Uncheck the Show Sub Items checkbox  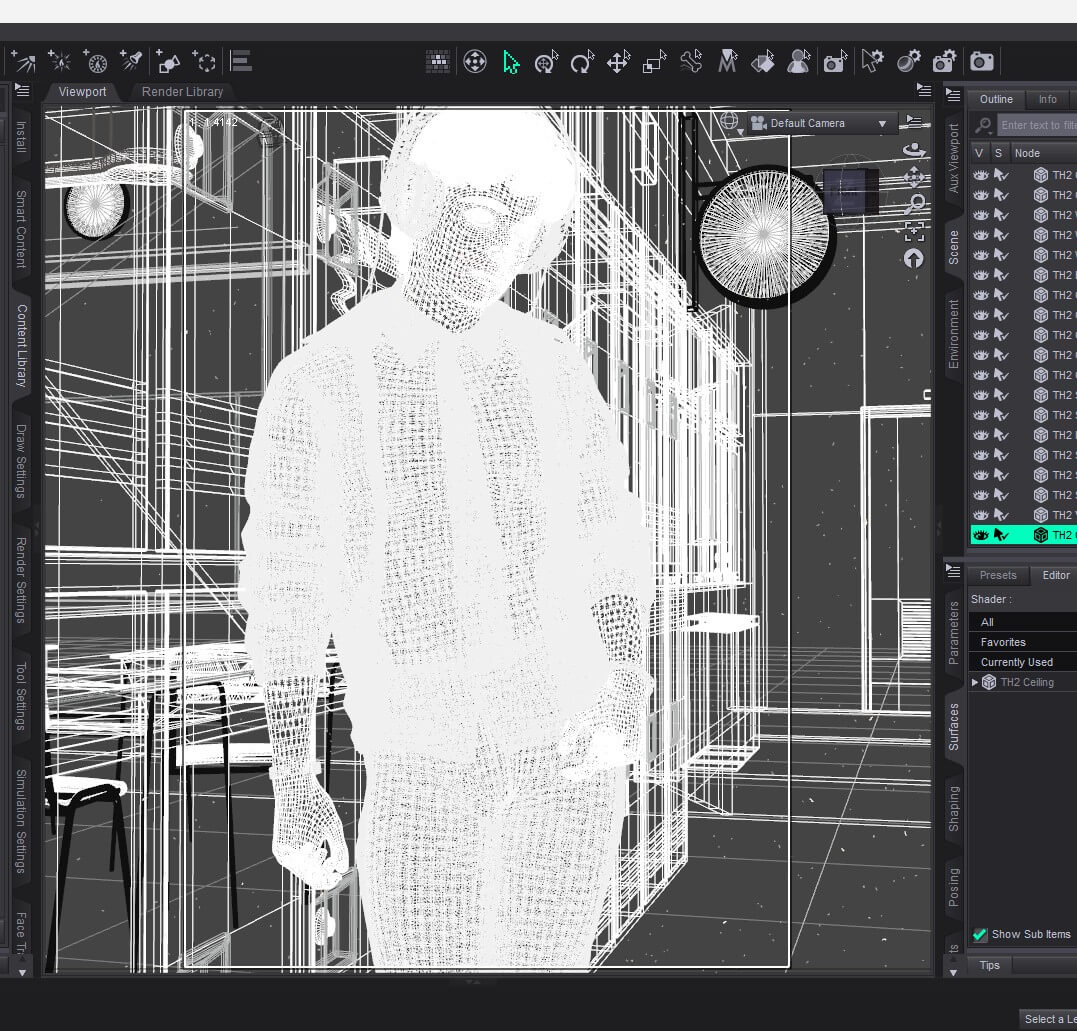point(979,934)
